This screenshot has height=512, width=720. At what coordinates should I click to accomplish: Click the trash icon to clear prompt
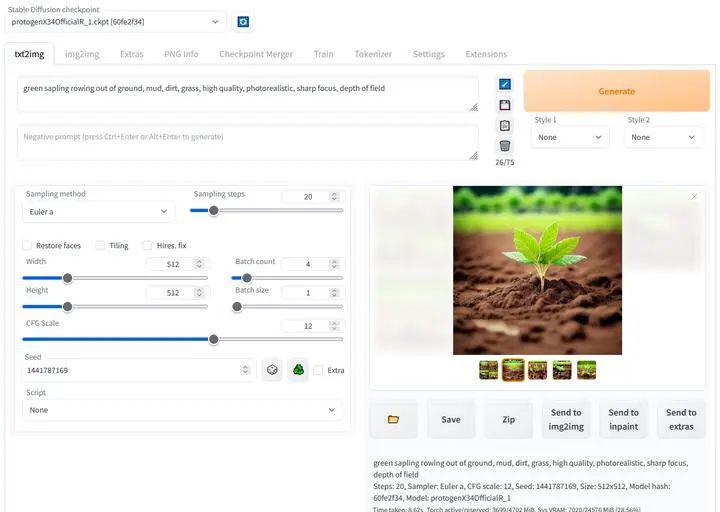click(x=505, y=146)
